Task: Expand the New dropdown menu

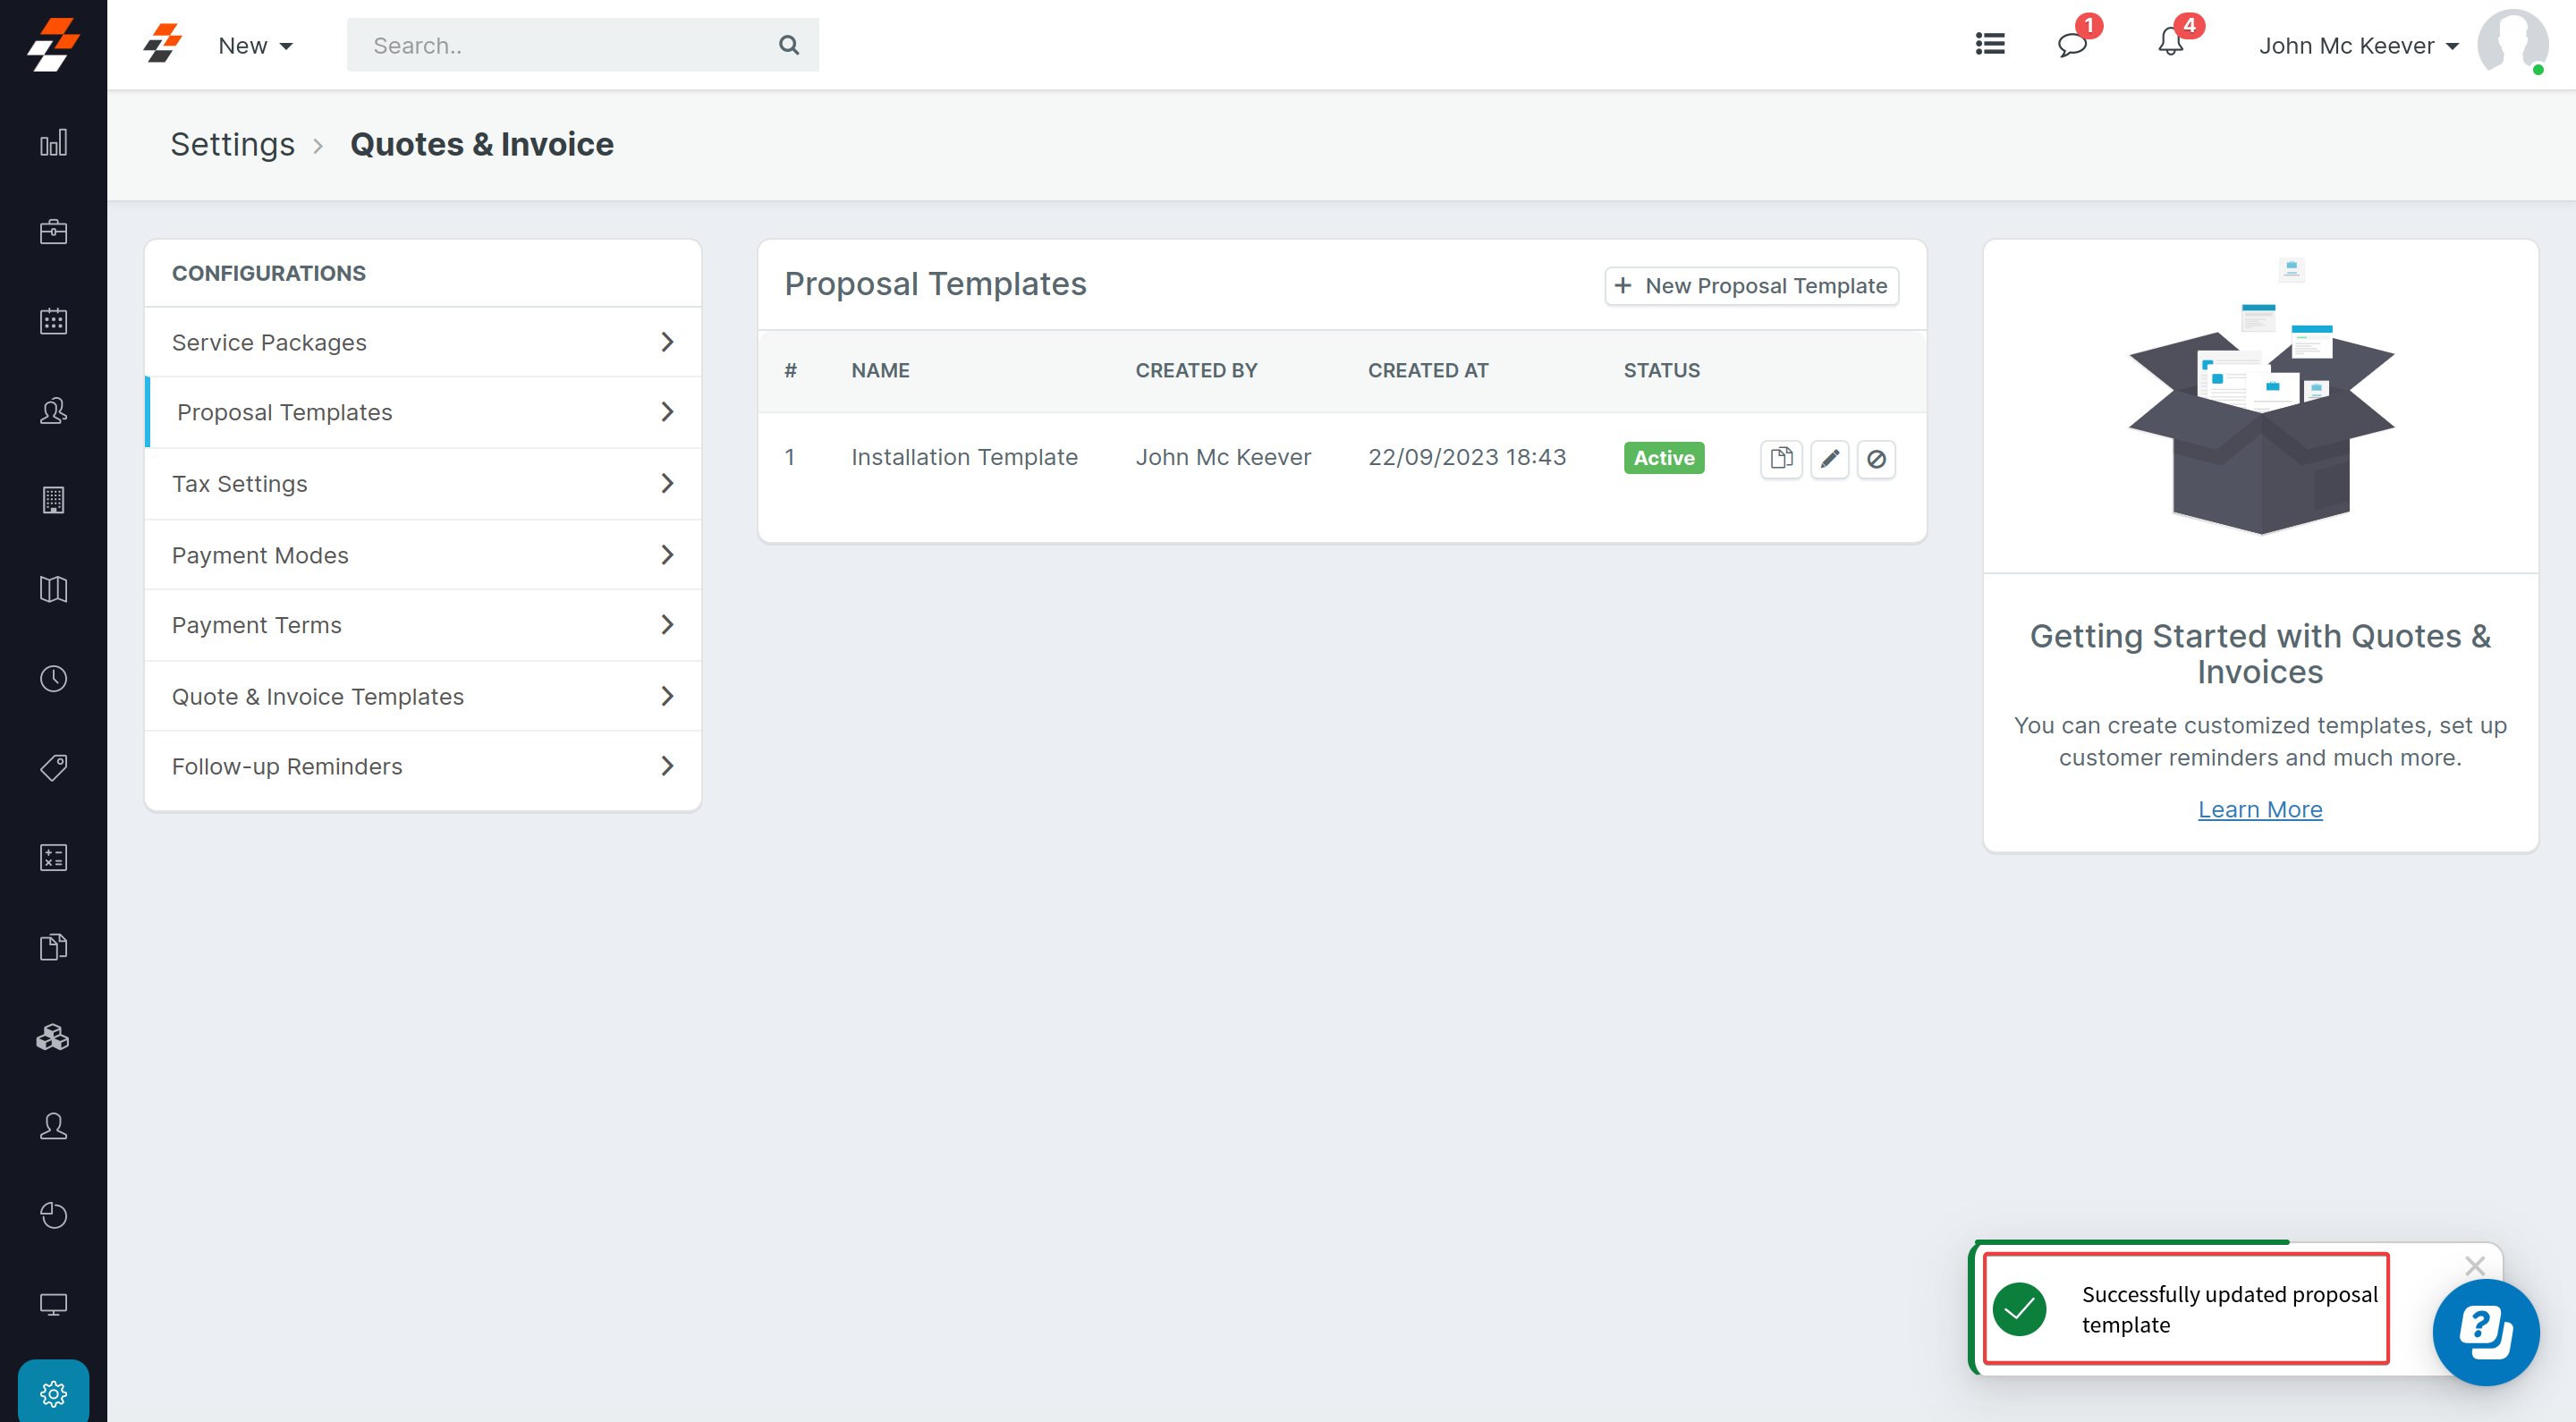Action: click(255, 46)
